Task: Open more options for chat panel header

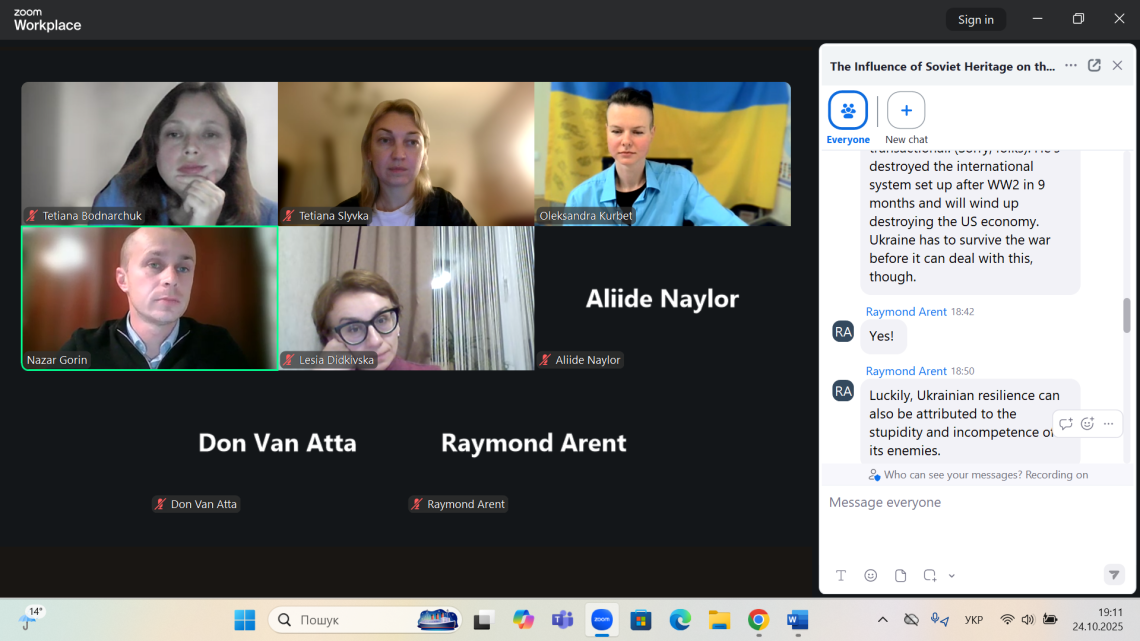Action: pyautogui.click(x=1071, y=66)
